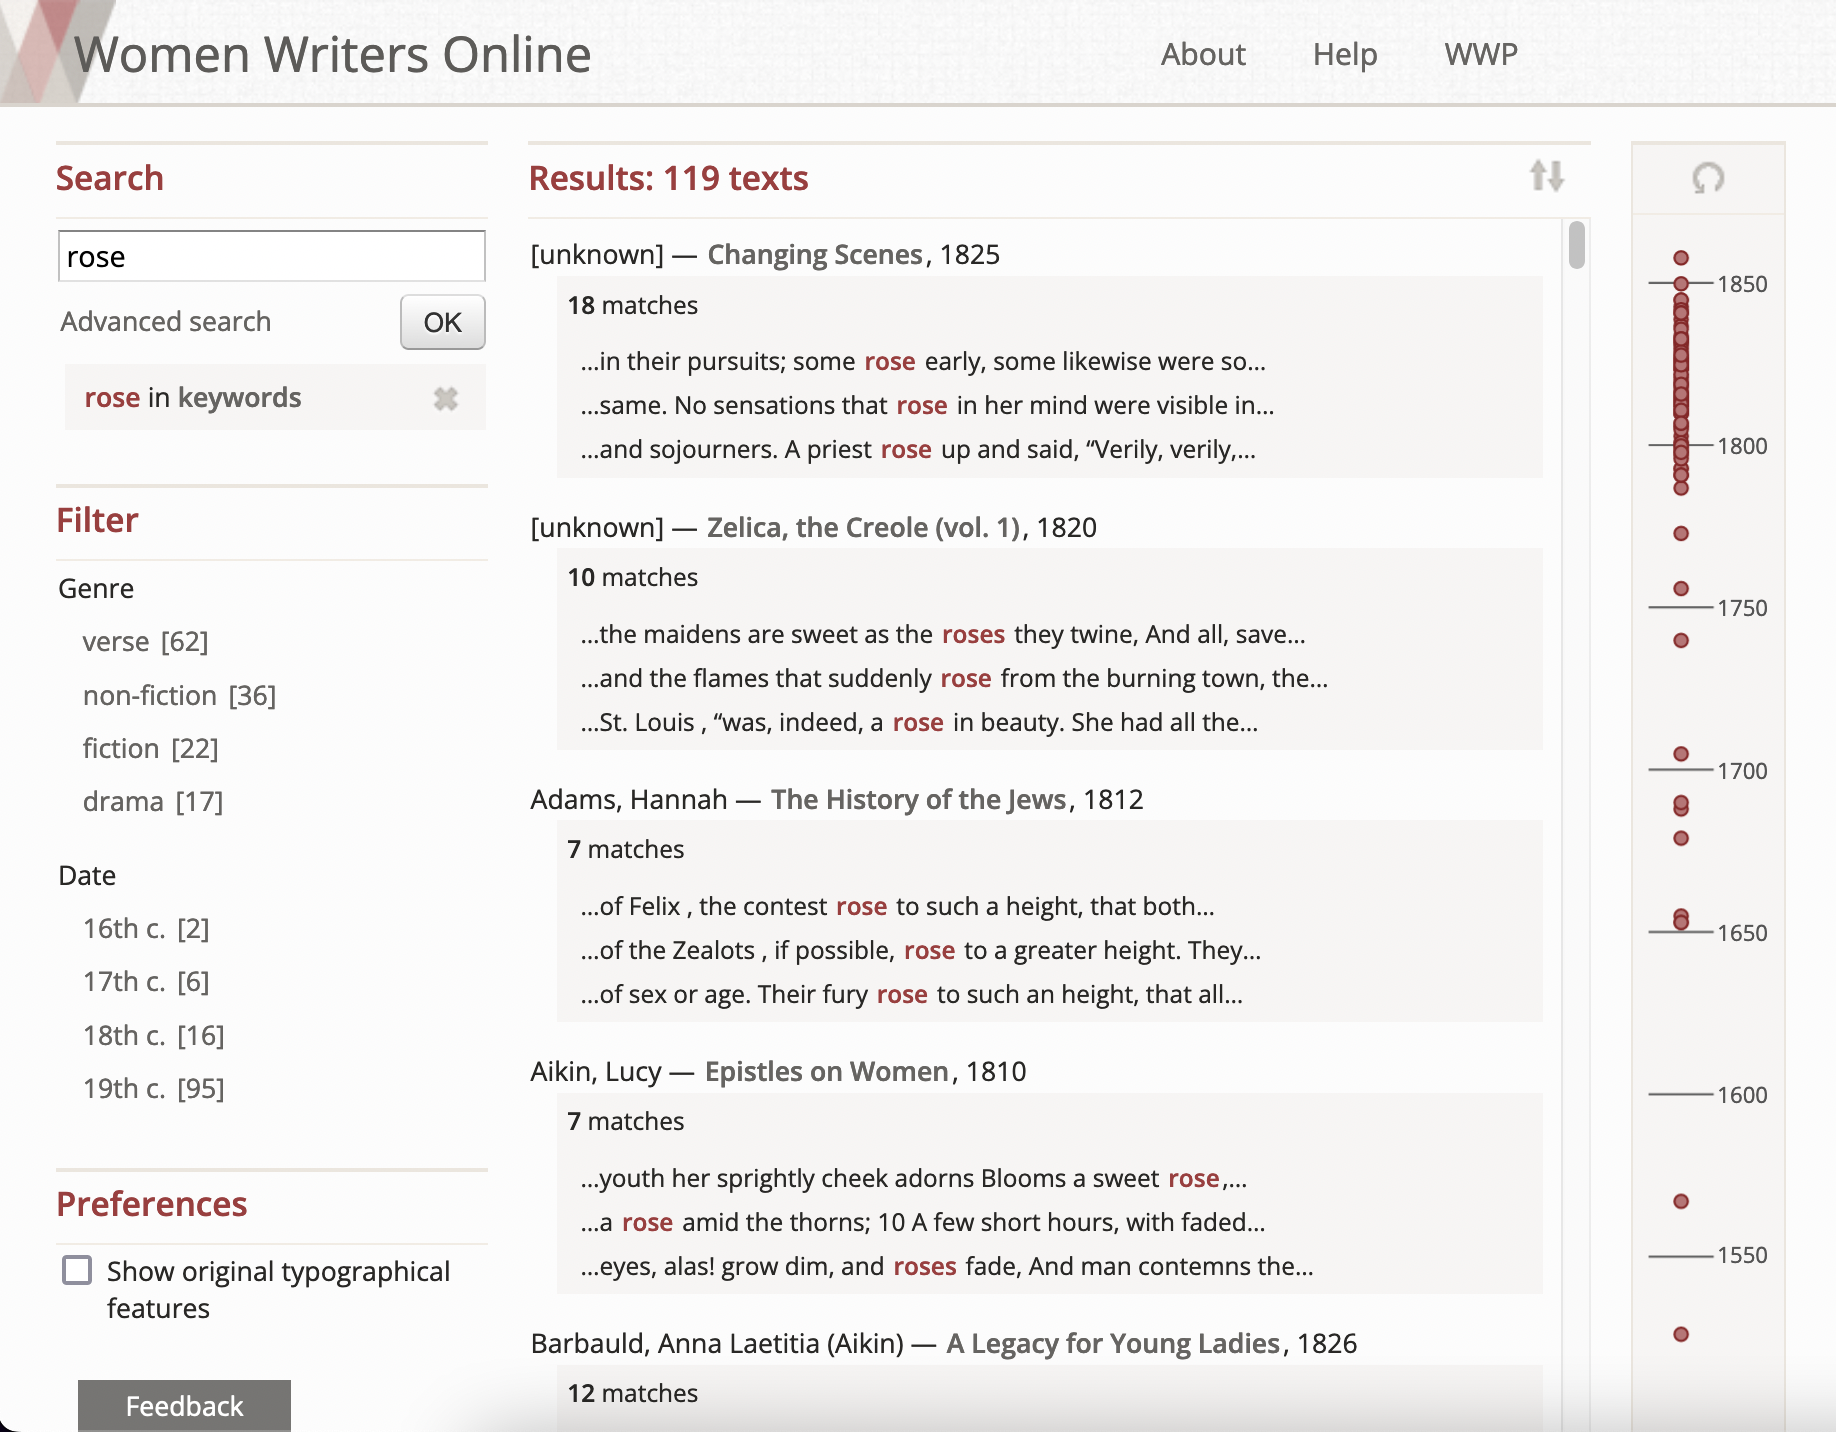The width and height of the screenshot is (1836, 1432).
Task: Open the Help menu item
Action: pos(1345,54)
